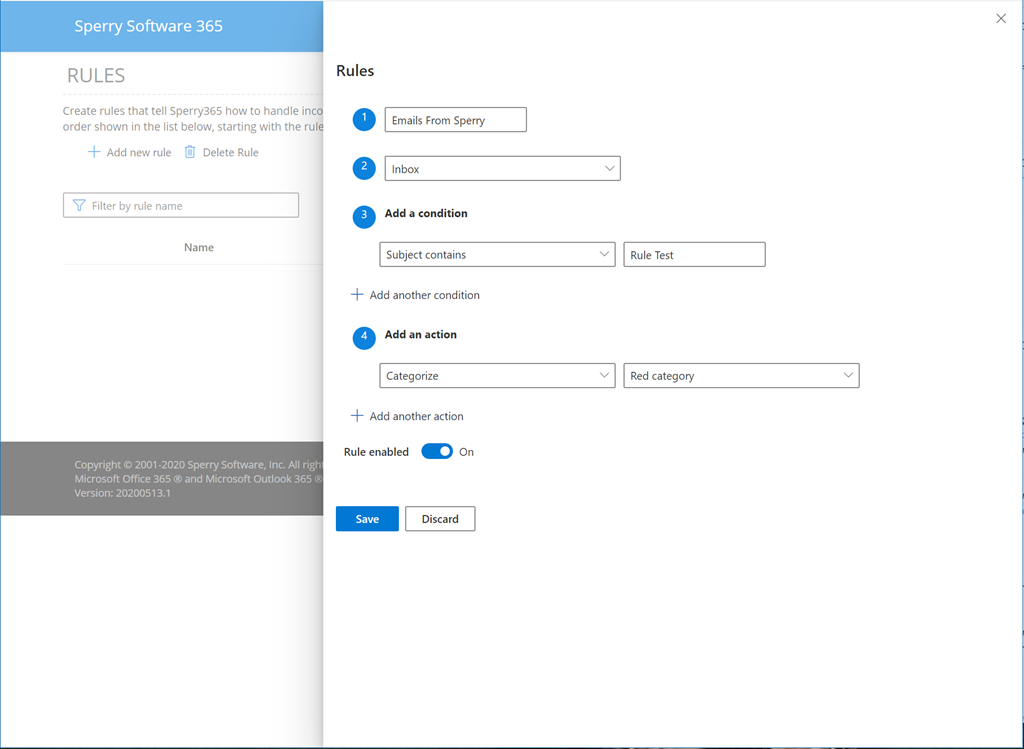Expand the Subject contains condition dropdown

pos(497,255)
